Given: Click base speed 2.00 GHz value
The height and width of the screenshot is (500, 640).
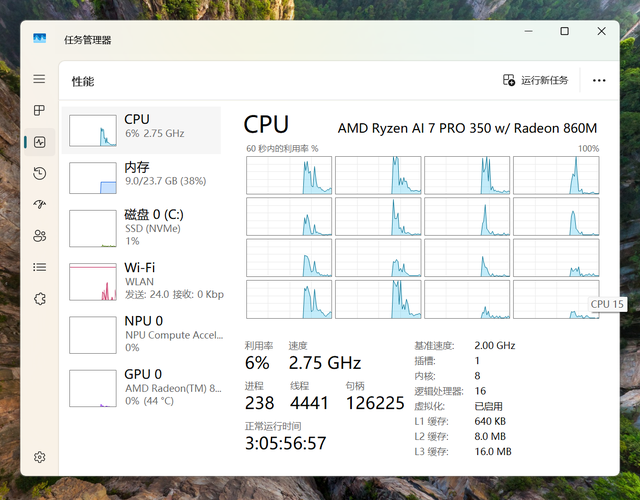Looking at the screenshot, I should click(495, 346).
